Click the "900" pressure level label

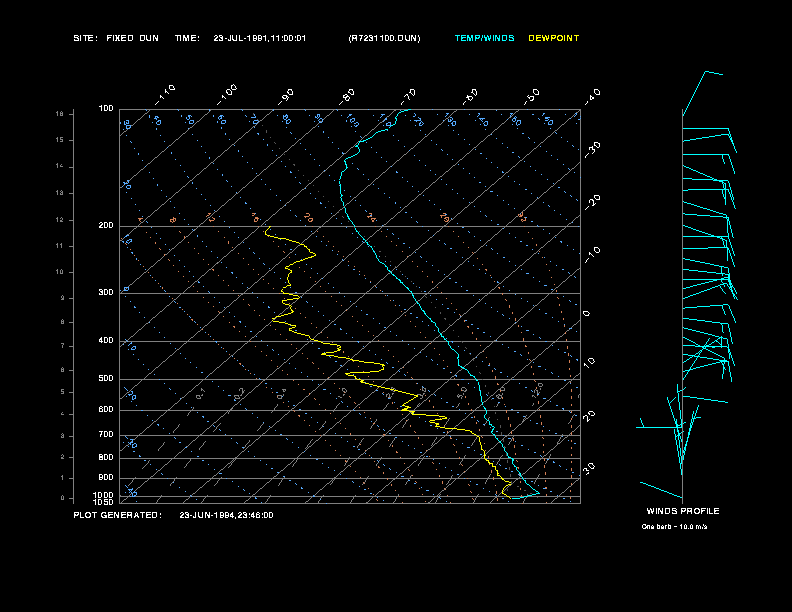[x=106, y=477]
